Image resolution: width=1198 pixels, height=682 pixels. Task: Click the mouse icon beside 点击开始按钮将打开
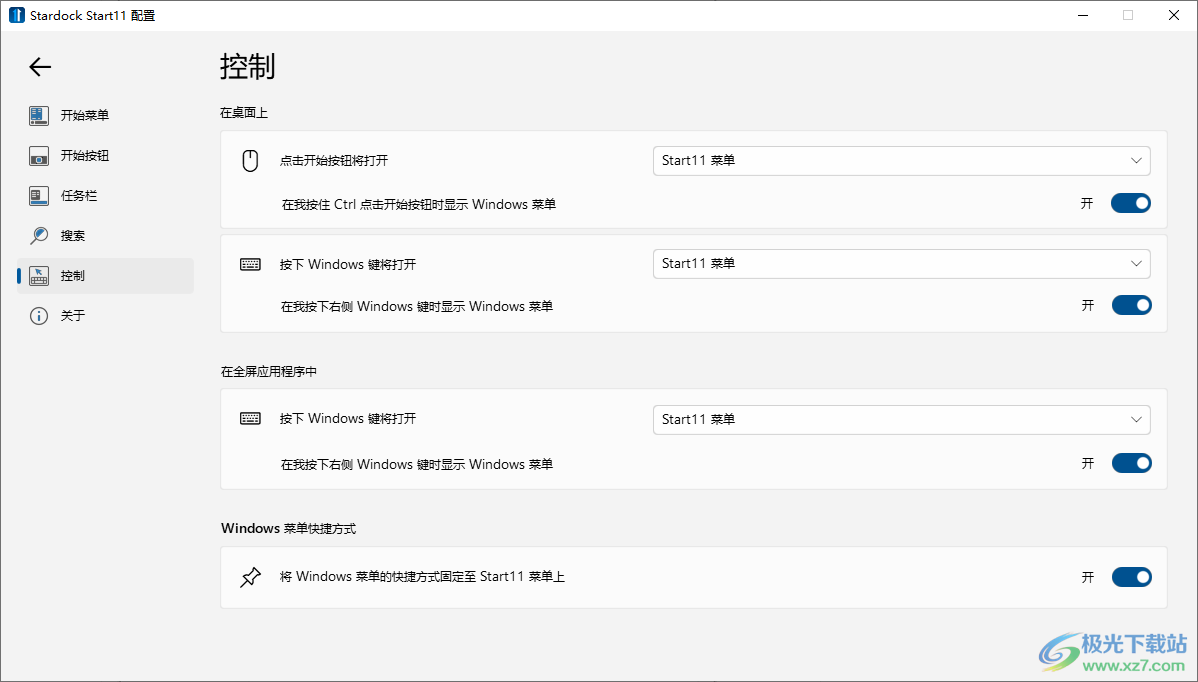tap(250, 160)
